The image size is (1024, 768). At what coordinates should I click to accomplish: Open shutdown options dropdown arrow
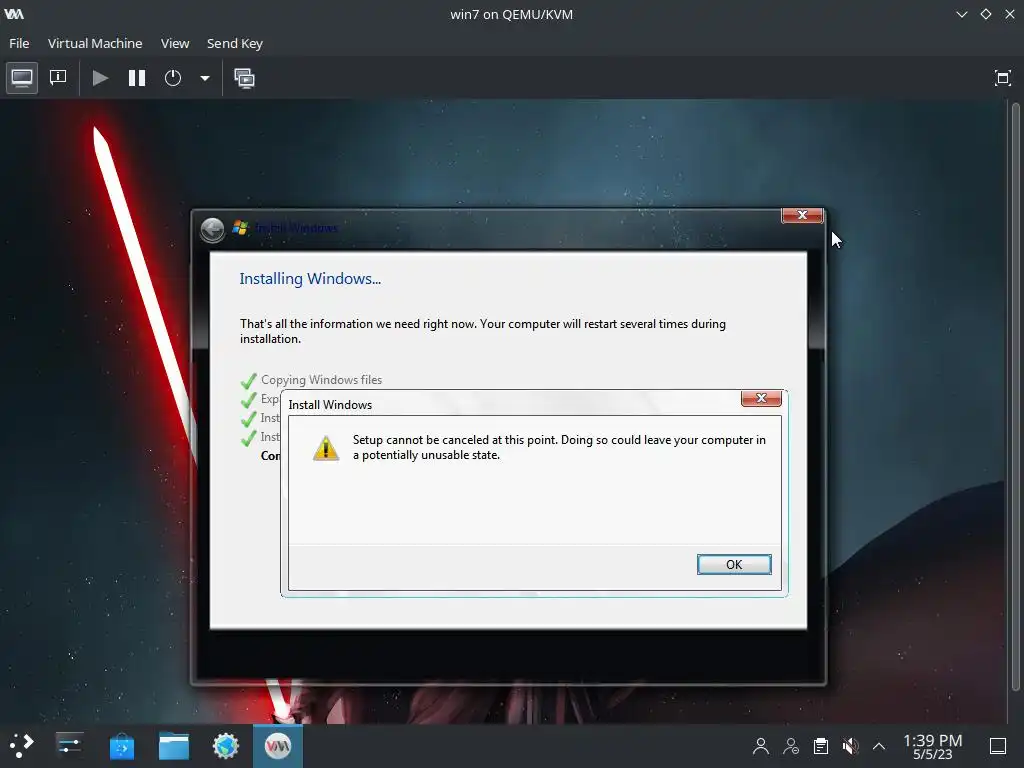click(x=204, y=78)
